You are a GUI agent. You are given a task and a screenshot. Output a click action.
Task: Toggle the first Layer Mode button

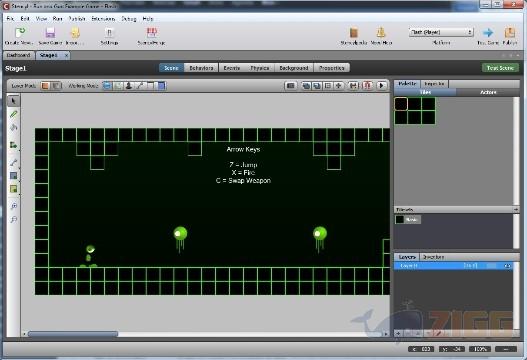coord(45,86)
